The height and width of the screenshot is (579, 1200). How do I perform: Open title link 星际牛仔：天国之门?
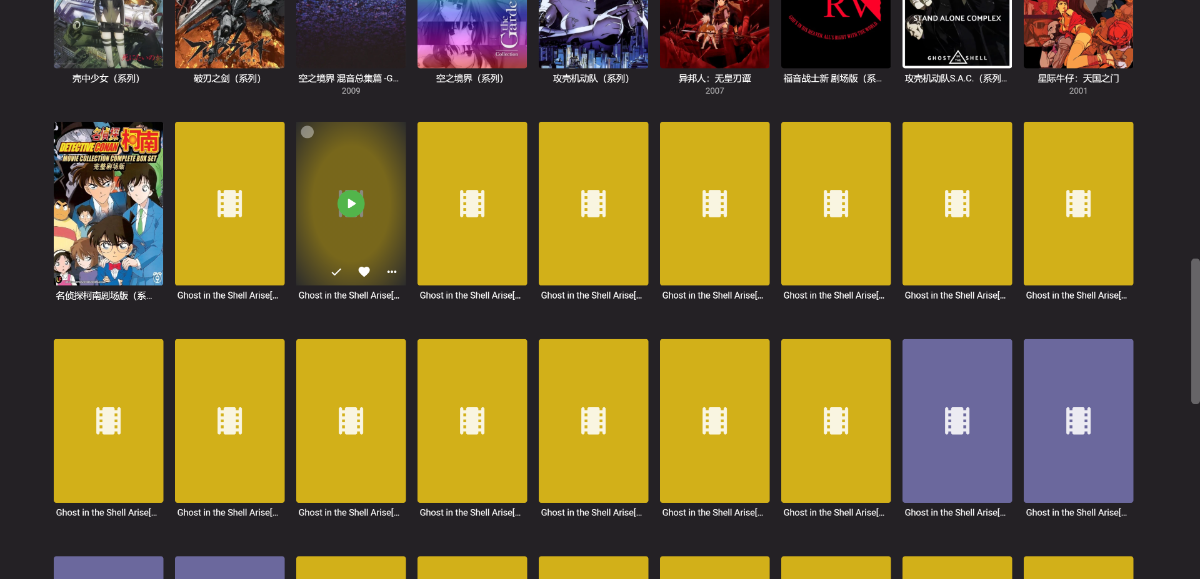1078,78
